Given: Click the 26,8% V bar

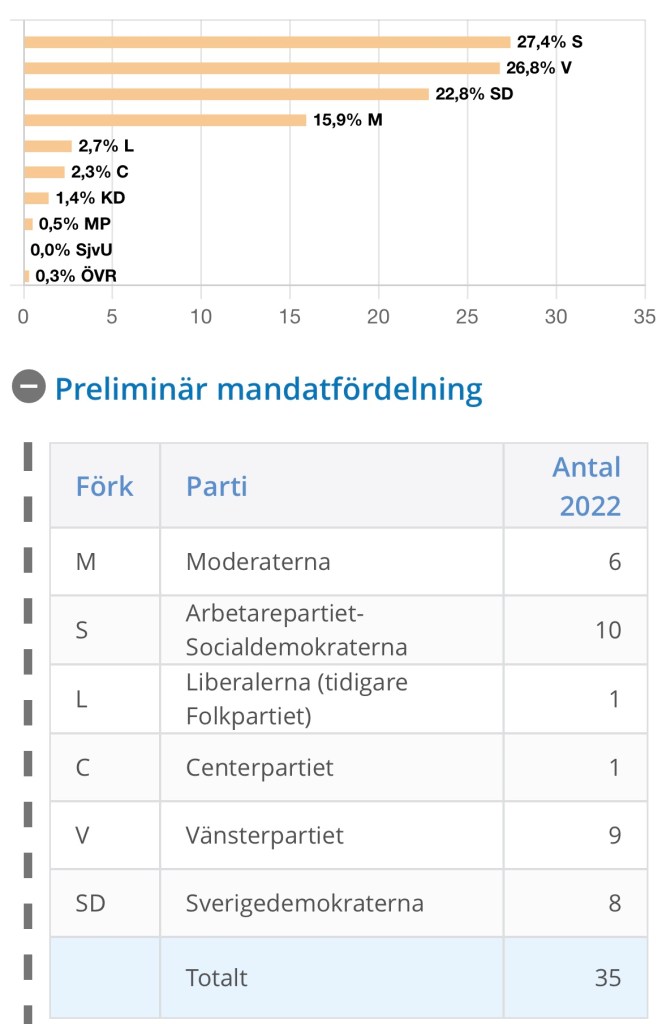Looking at the screenshot, I should [262, 68].
